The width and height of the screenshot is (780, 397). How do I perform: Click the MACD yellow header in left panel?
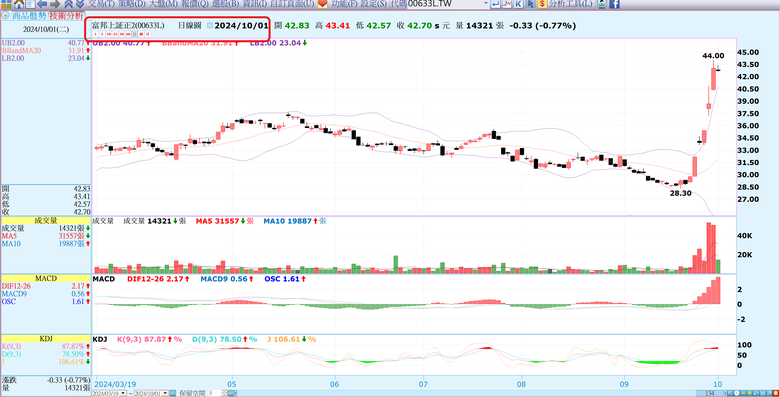coord(46,279)
